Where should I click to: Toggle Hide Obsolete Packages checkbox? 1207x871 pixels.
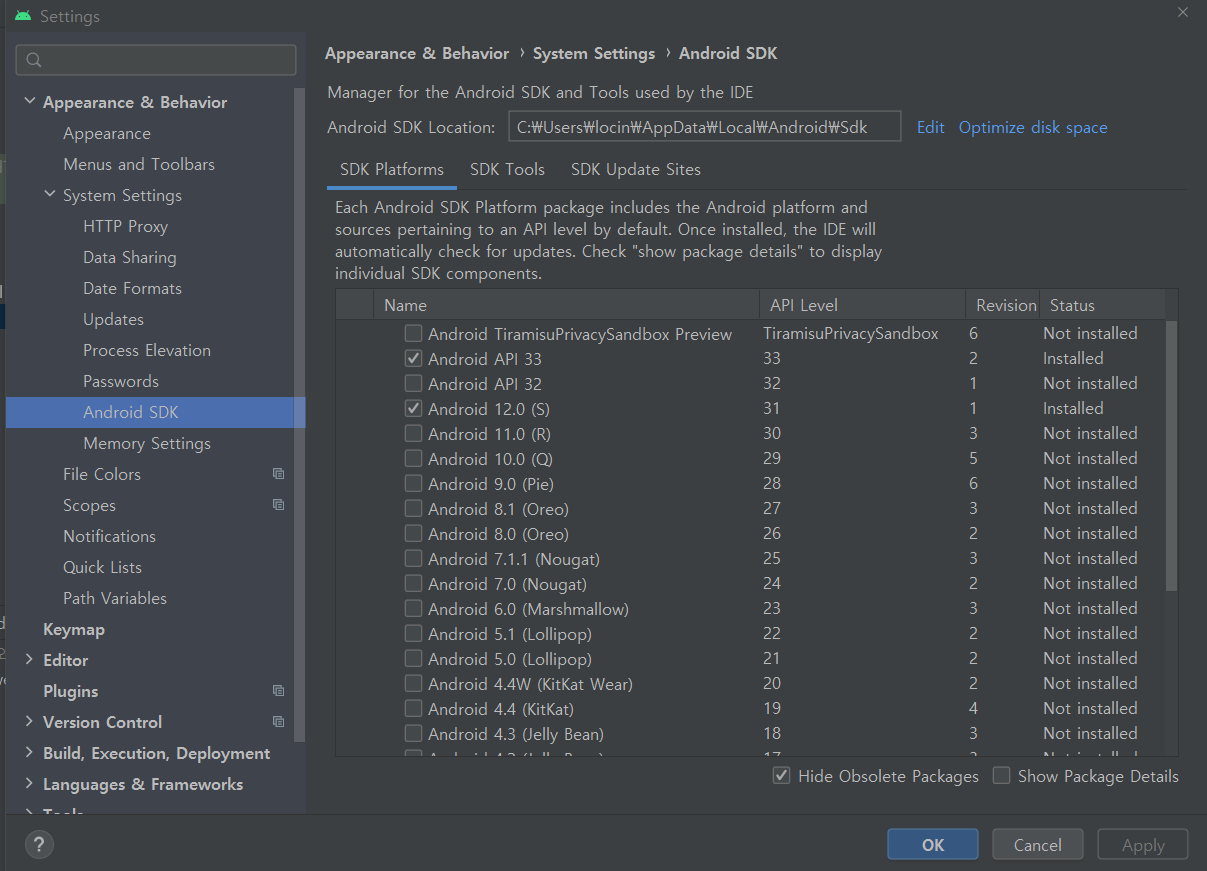click(x=782, y=776)
